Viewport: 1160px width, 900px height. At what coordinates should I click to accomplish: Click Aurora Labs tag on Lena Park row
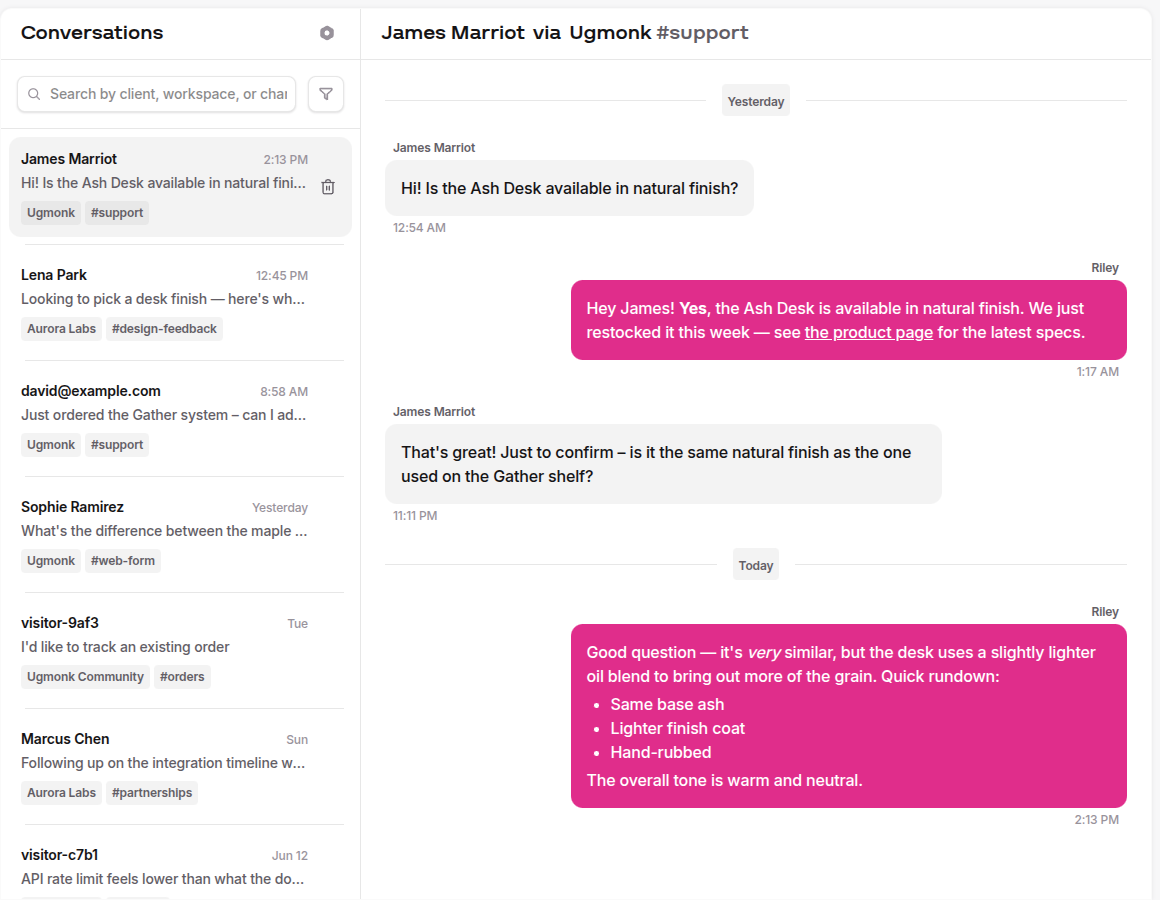(61, 329)
